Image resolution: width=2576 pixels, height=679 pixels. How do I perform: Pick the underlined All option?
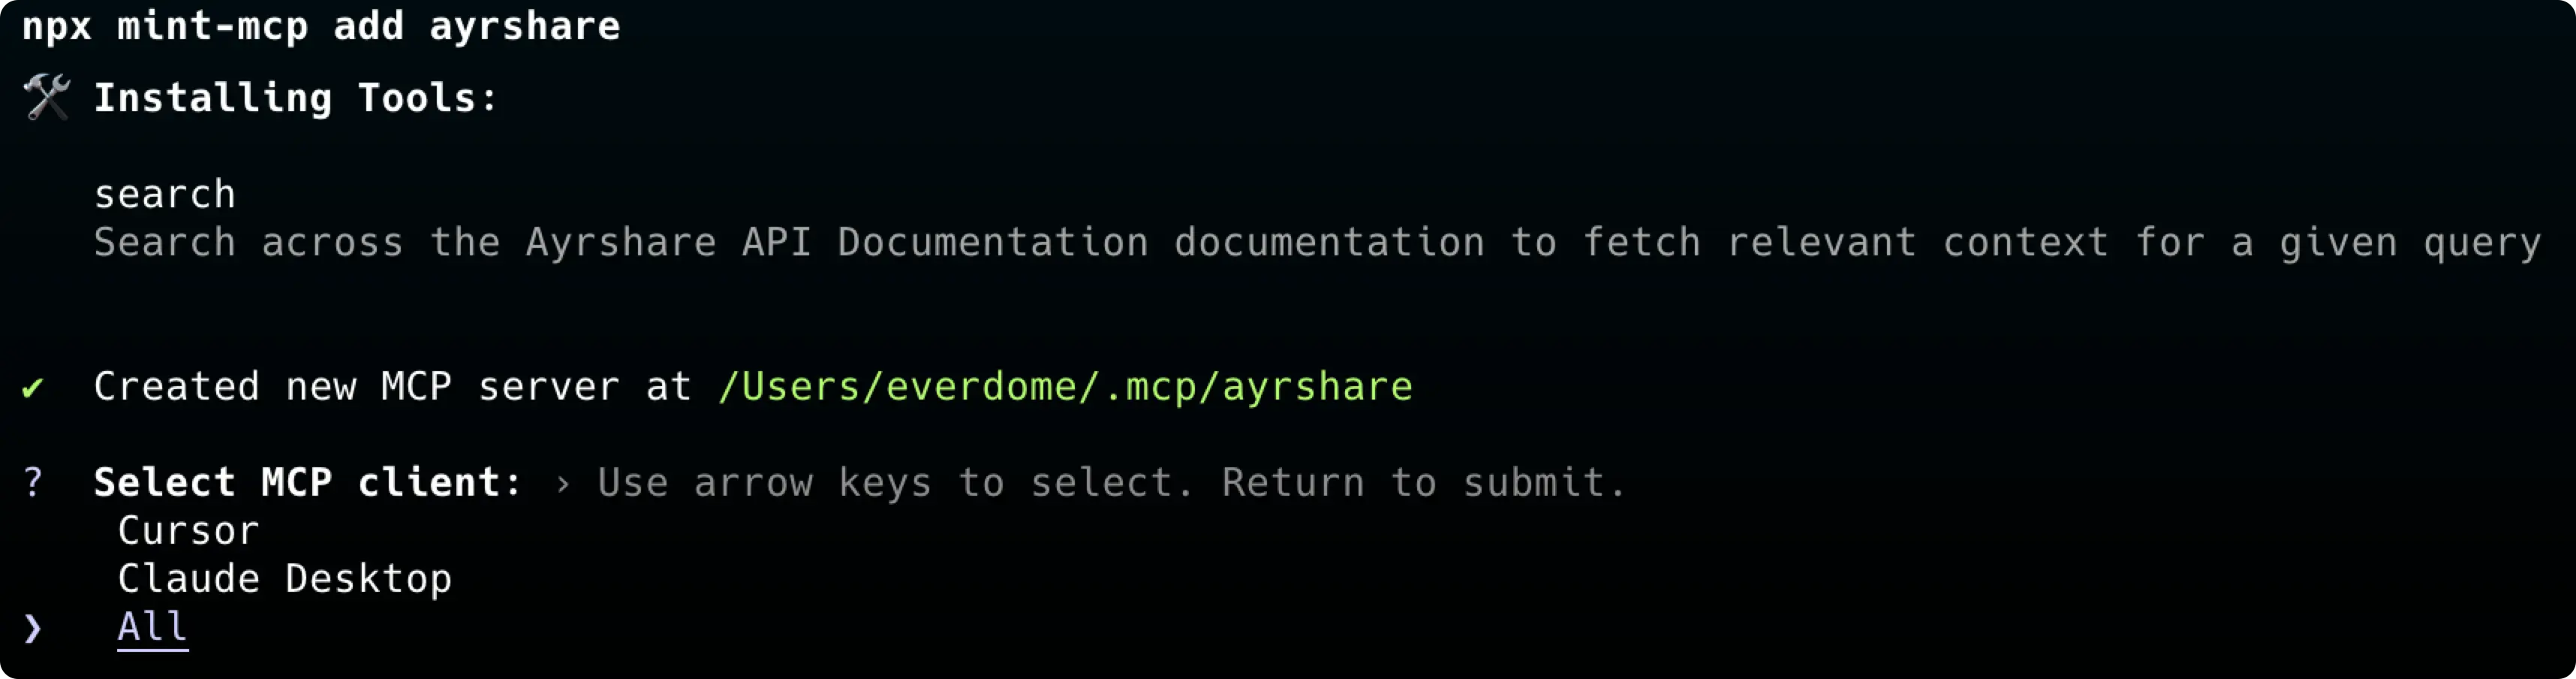coord(152,627)
